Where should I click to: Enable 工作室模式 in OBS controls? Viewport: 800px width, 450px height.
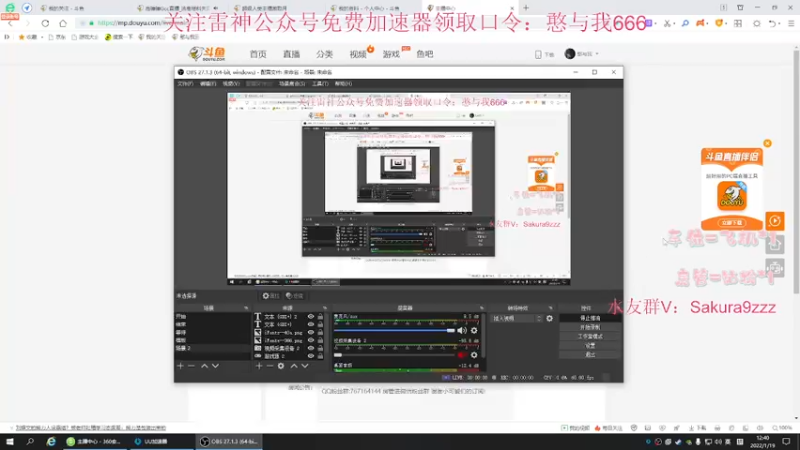click(x=590, y=336)
